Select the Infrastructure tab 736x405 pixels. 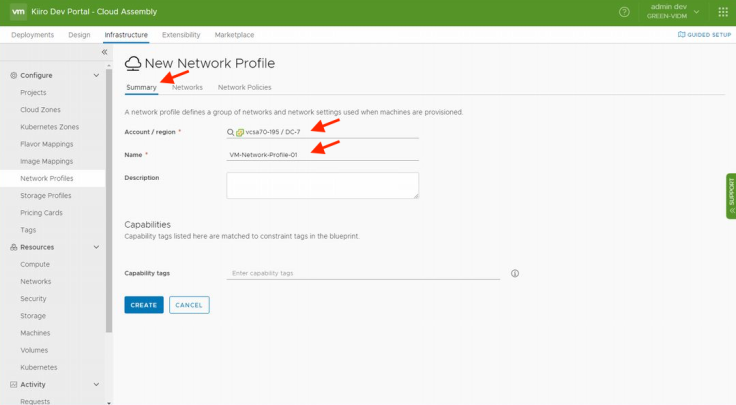126,35
